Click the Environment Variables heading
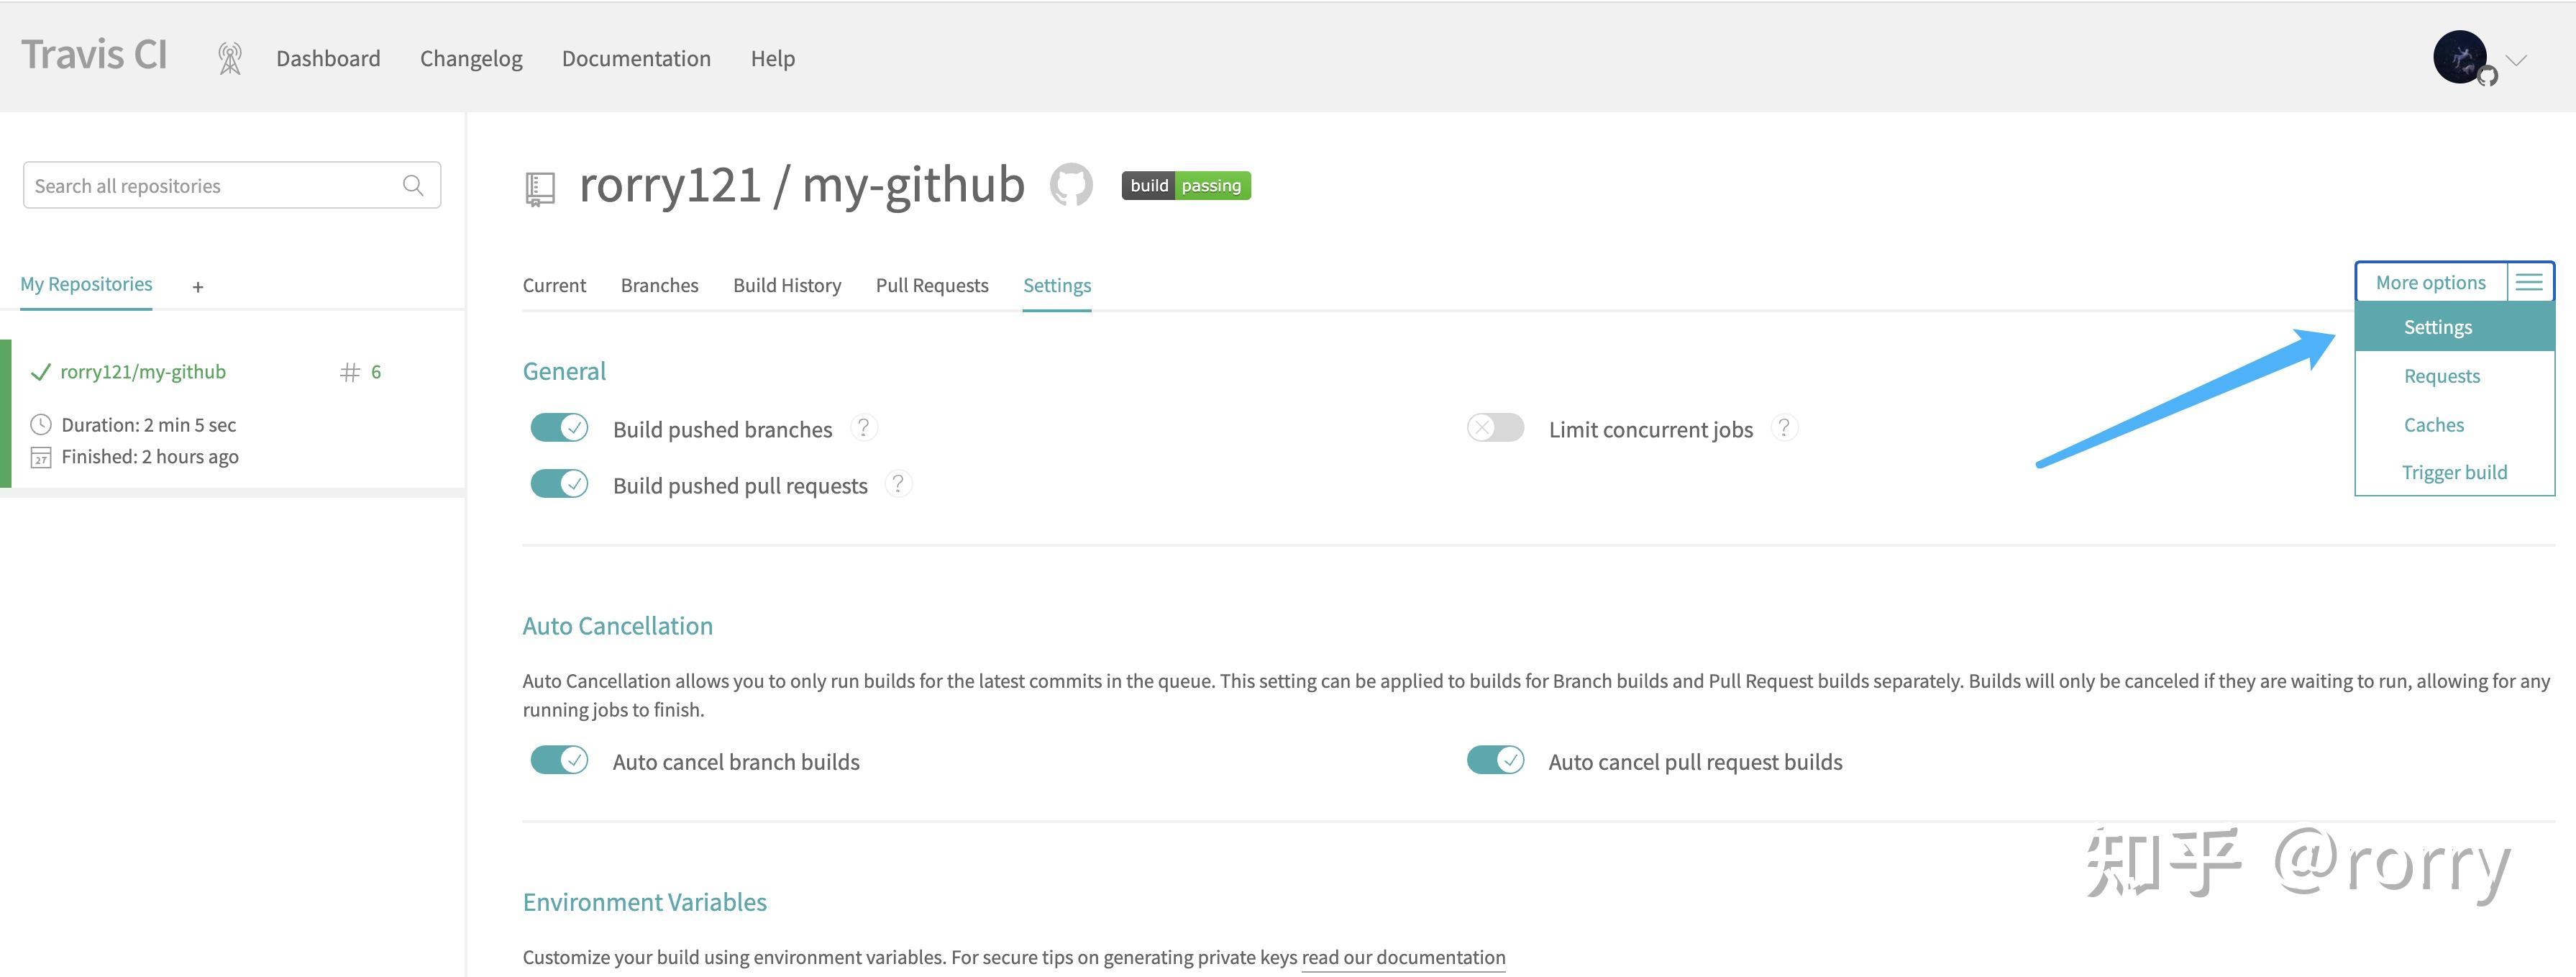The height and width of the screenshot is (977, 2576). click(x=644, y=902)
